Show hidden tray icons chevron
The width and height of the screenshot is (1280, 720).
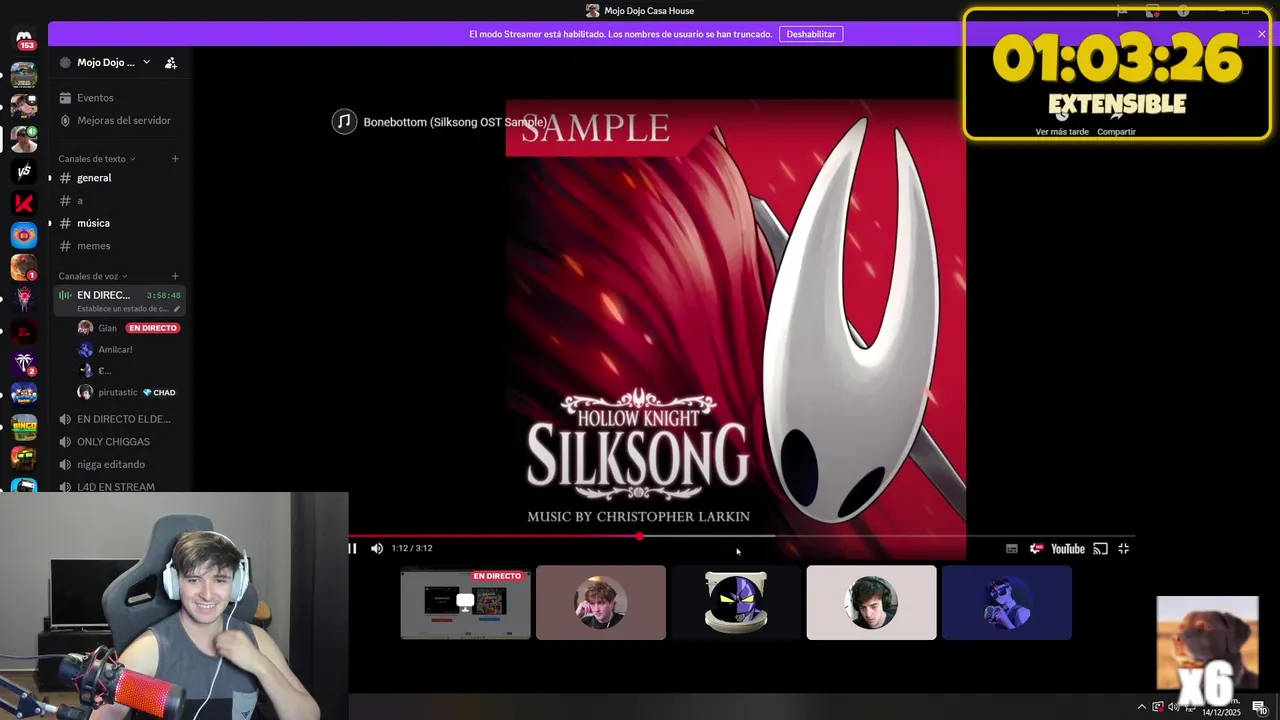1142,707
